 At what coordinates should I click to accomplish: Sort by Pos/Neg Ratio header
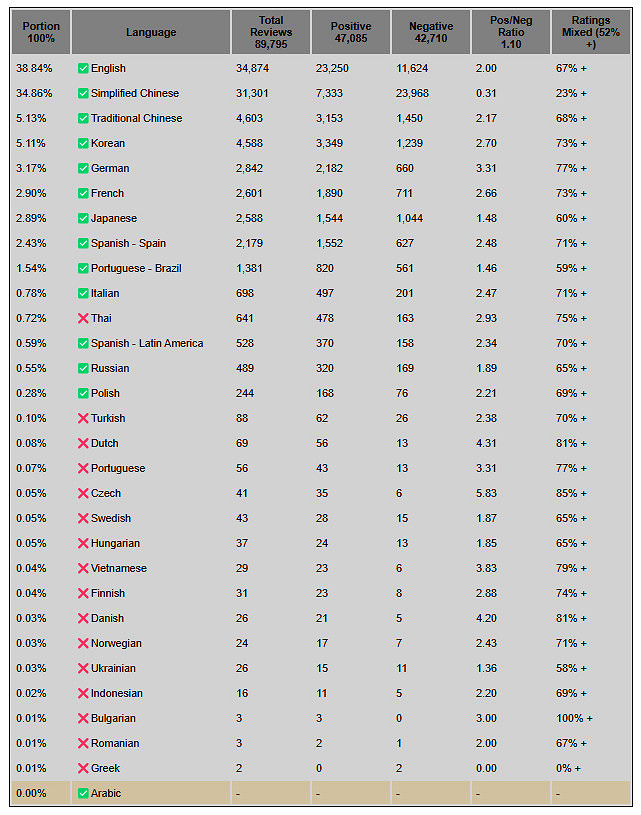[511, 32]
